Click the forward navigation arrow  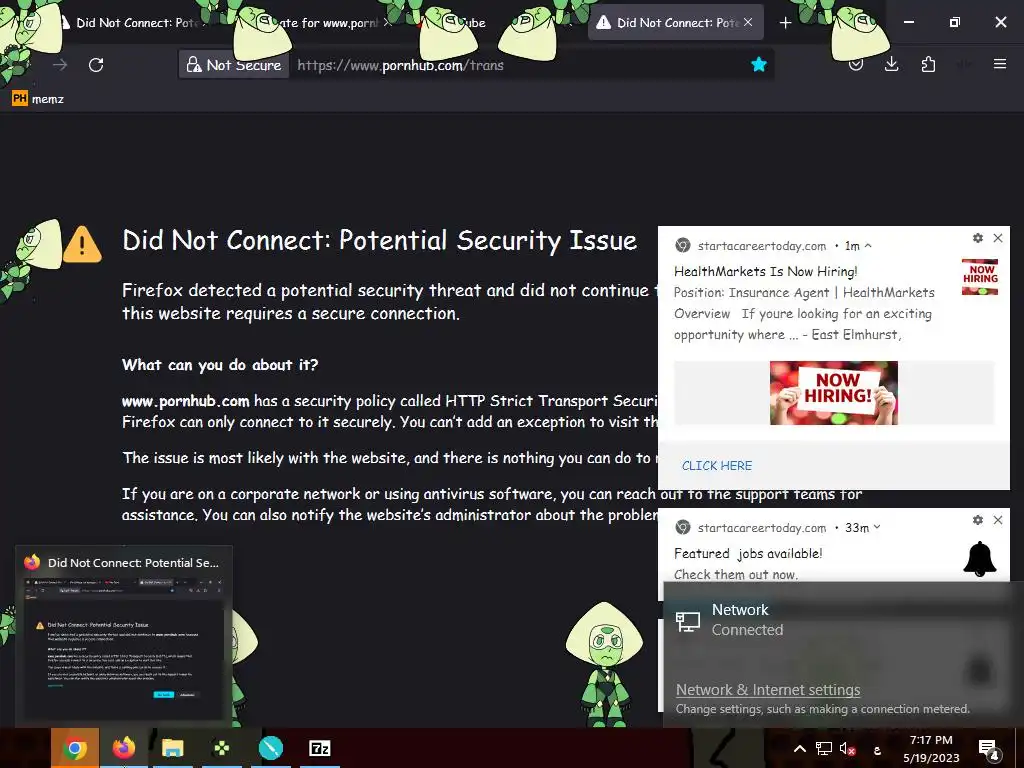[60, 65]
